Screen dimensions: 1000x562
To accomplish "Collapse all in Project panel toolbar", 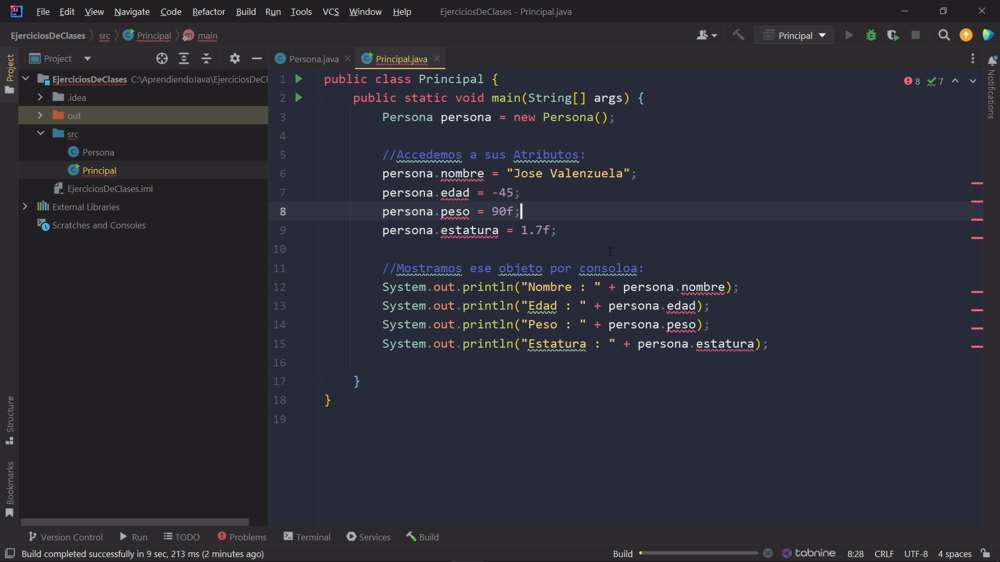I will click(x=206, y=59).
